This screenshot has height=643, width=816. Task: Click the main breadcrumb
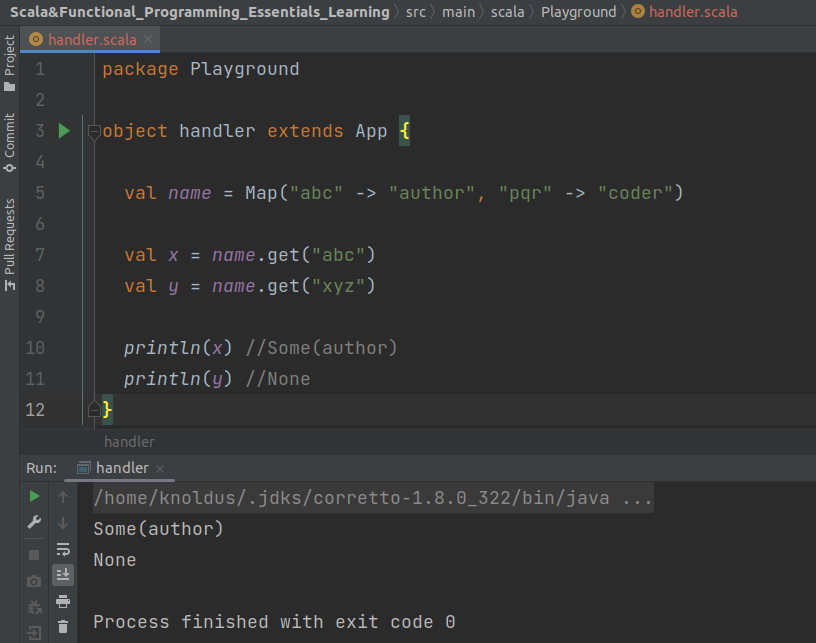click(458, 12)
